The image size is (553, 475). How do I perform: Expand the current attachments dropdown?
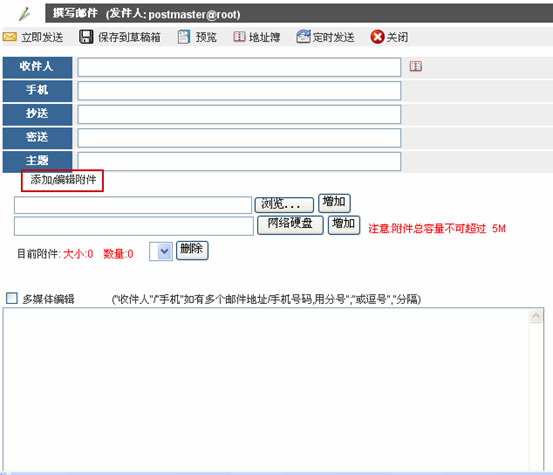[x=161, y=251]
